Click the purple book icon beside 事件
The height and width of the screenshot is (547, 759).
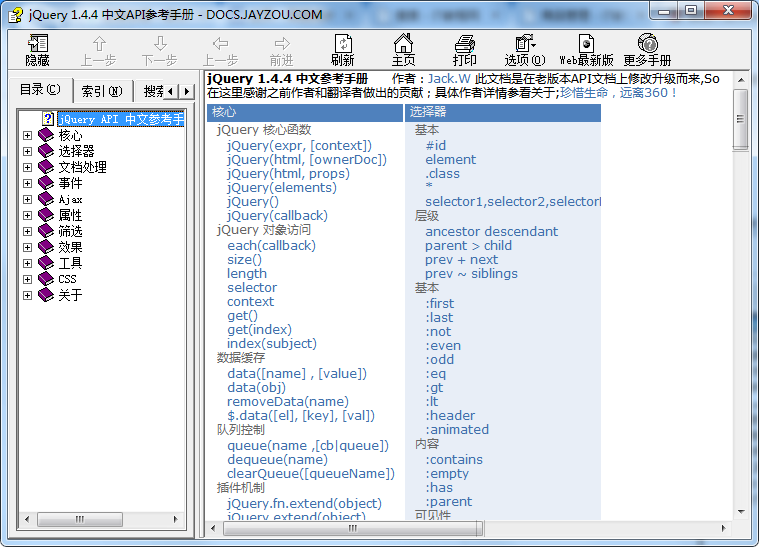coord(45,183)
